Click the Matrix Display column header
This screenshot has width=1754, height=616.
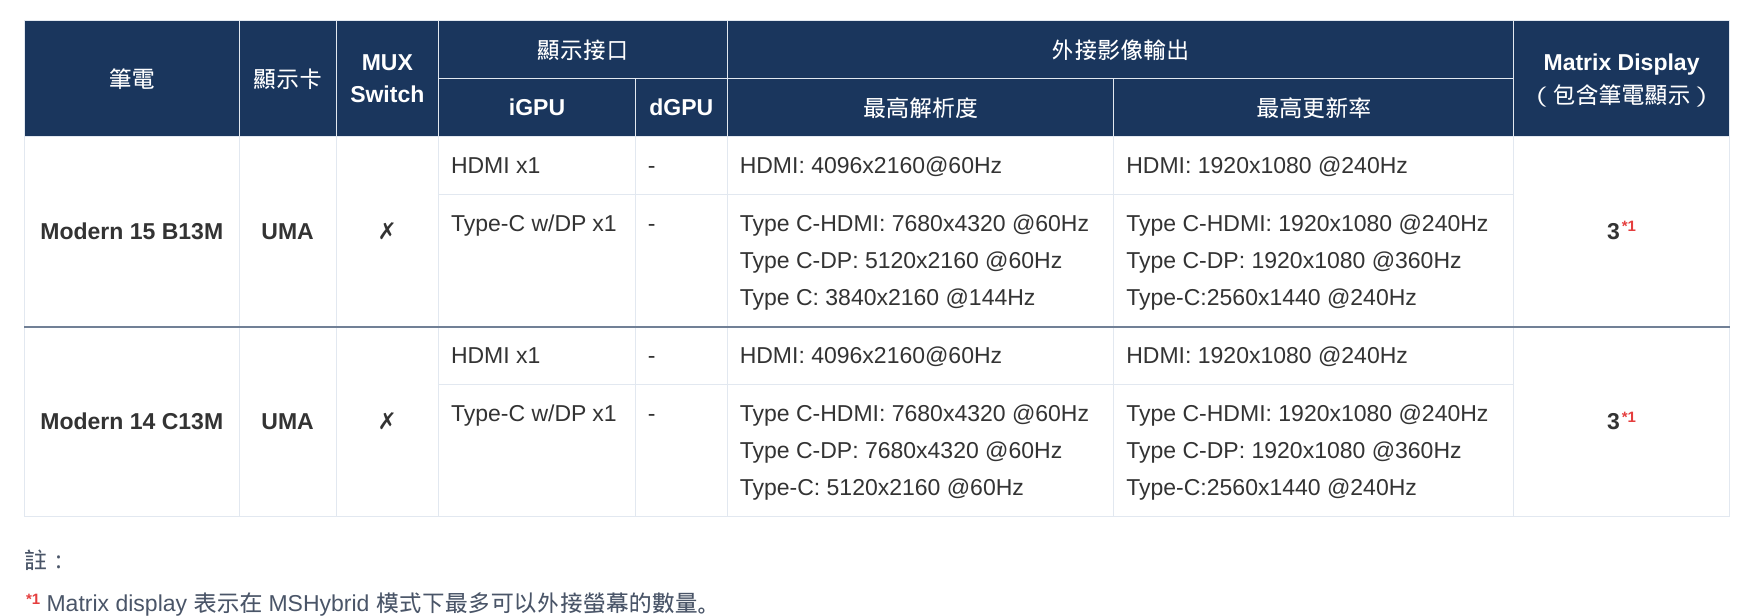(1621, 78)
